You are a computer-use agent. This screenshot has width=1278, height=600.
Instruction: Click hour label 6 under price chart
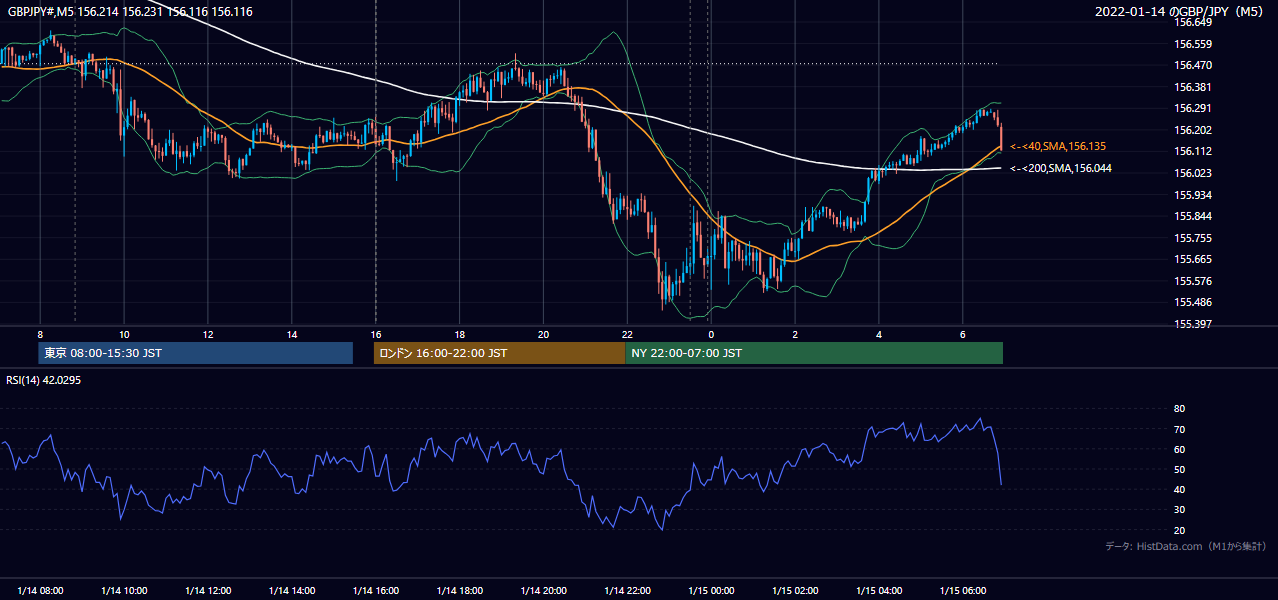point(963,334)
